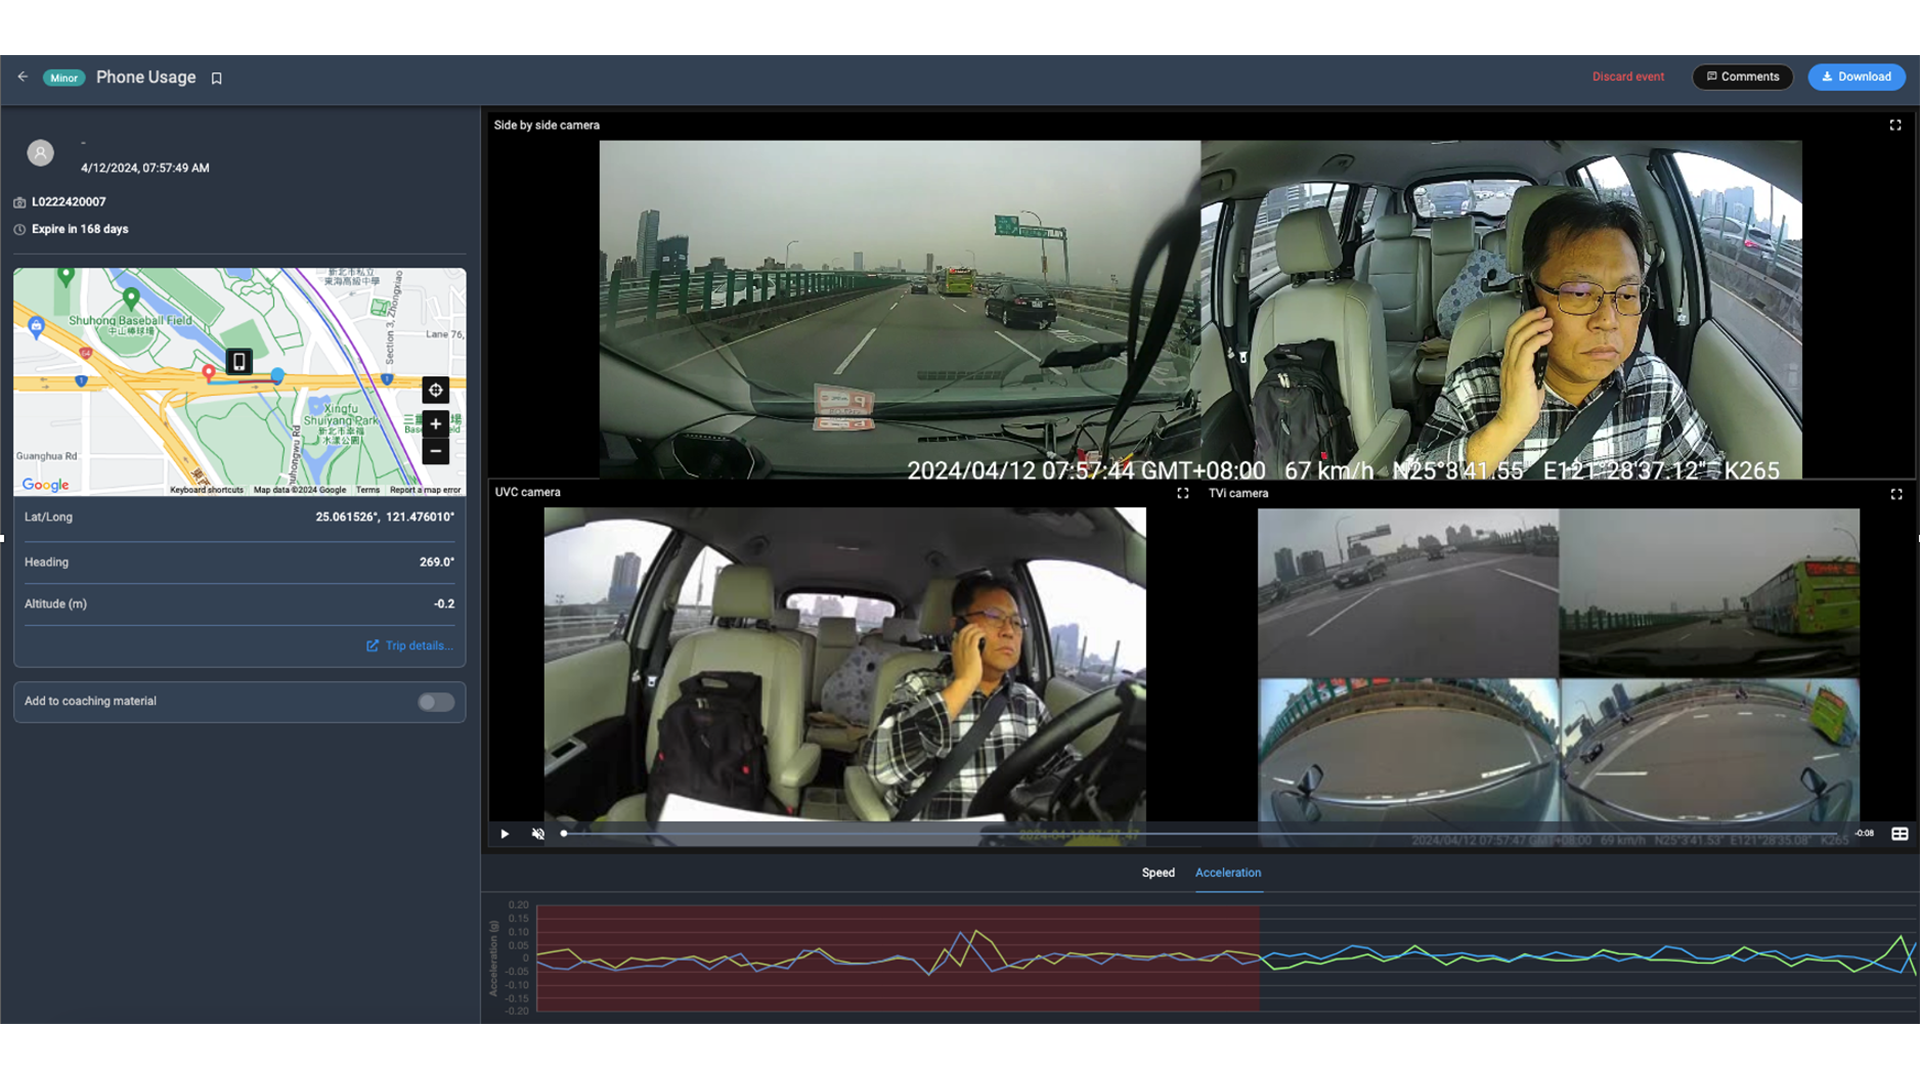This screenshot has height=1080, width=1920.
Task: Play the event video
Action: click(505, 834)
